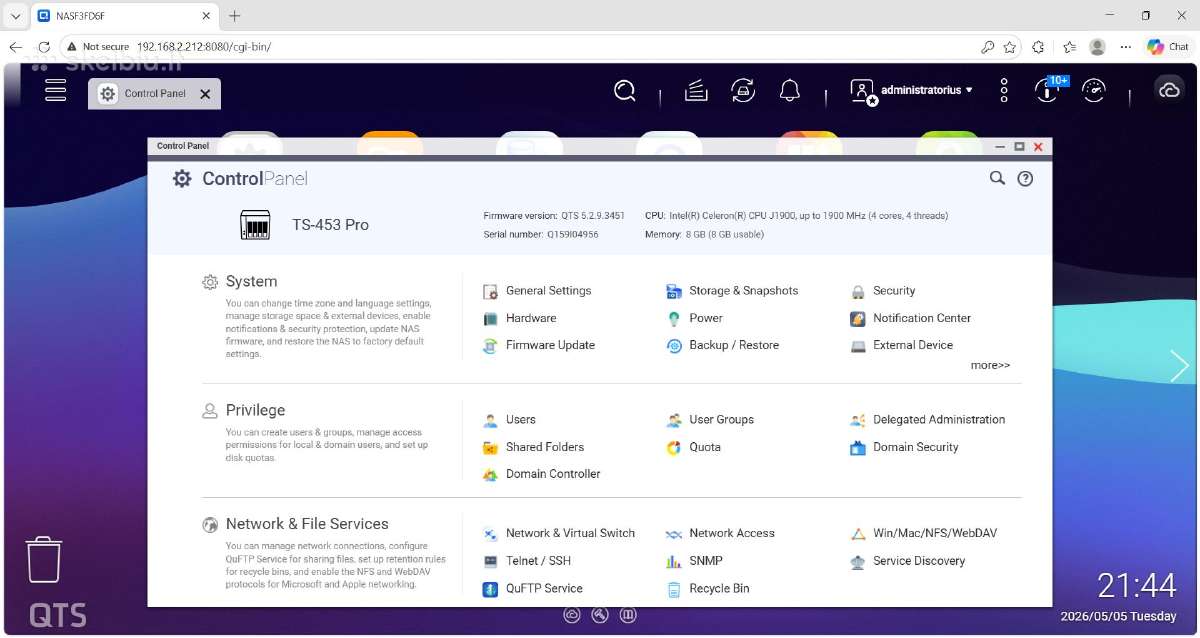Open the notifications bell icon
Screen dimensions: 1200x638
coord(790,91)
